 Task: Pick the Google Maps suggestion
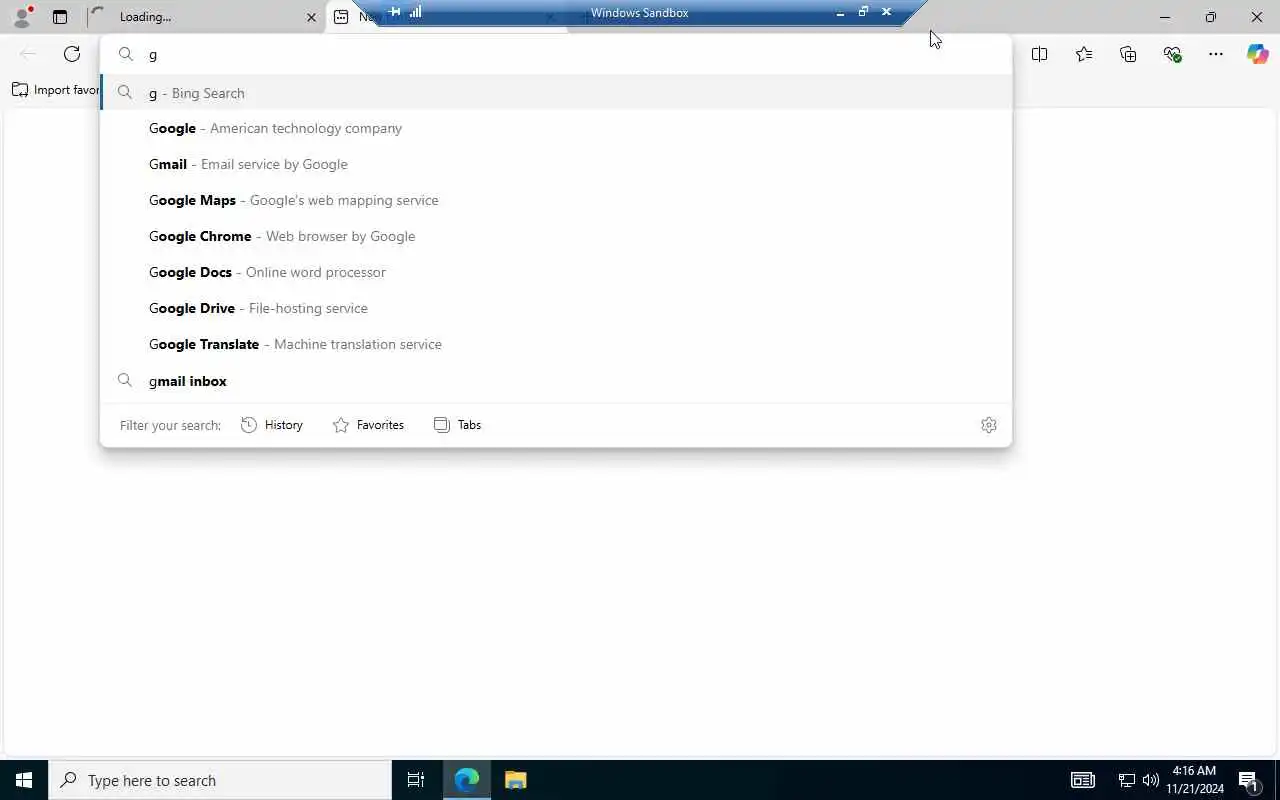556,200
